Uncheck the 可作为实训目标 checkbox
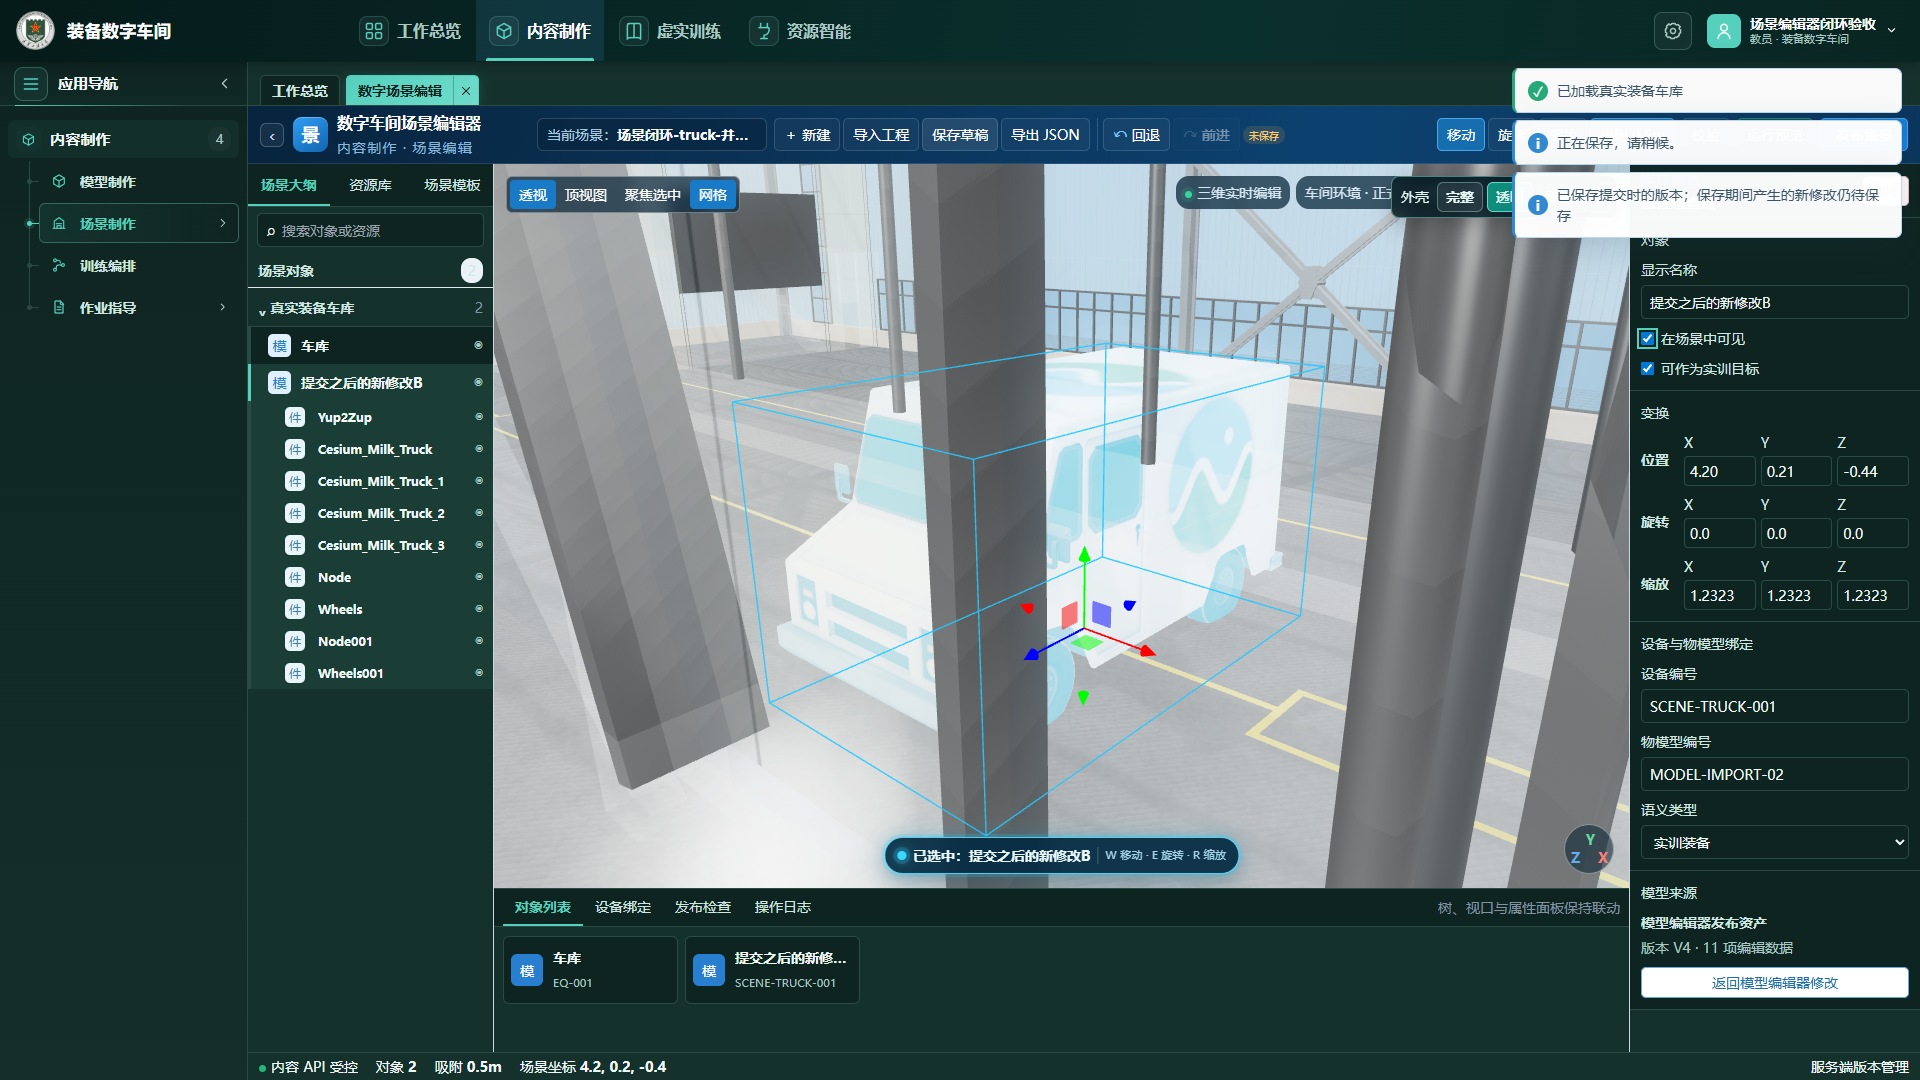Viewport: 1920px width, 1080px height. click(x=1648, y=369)
